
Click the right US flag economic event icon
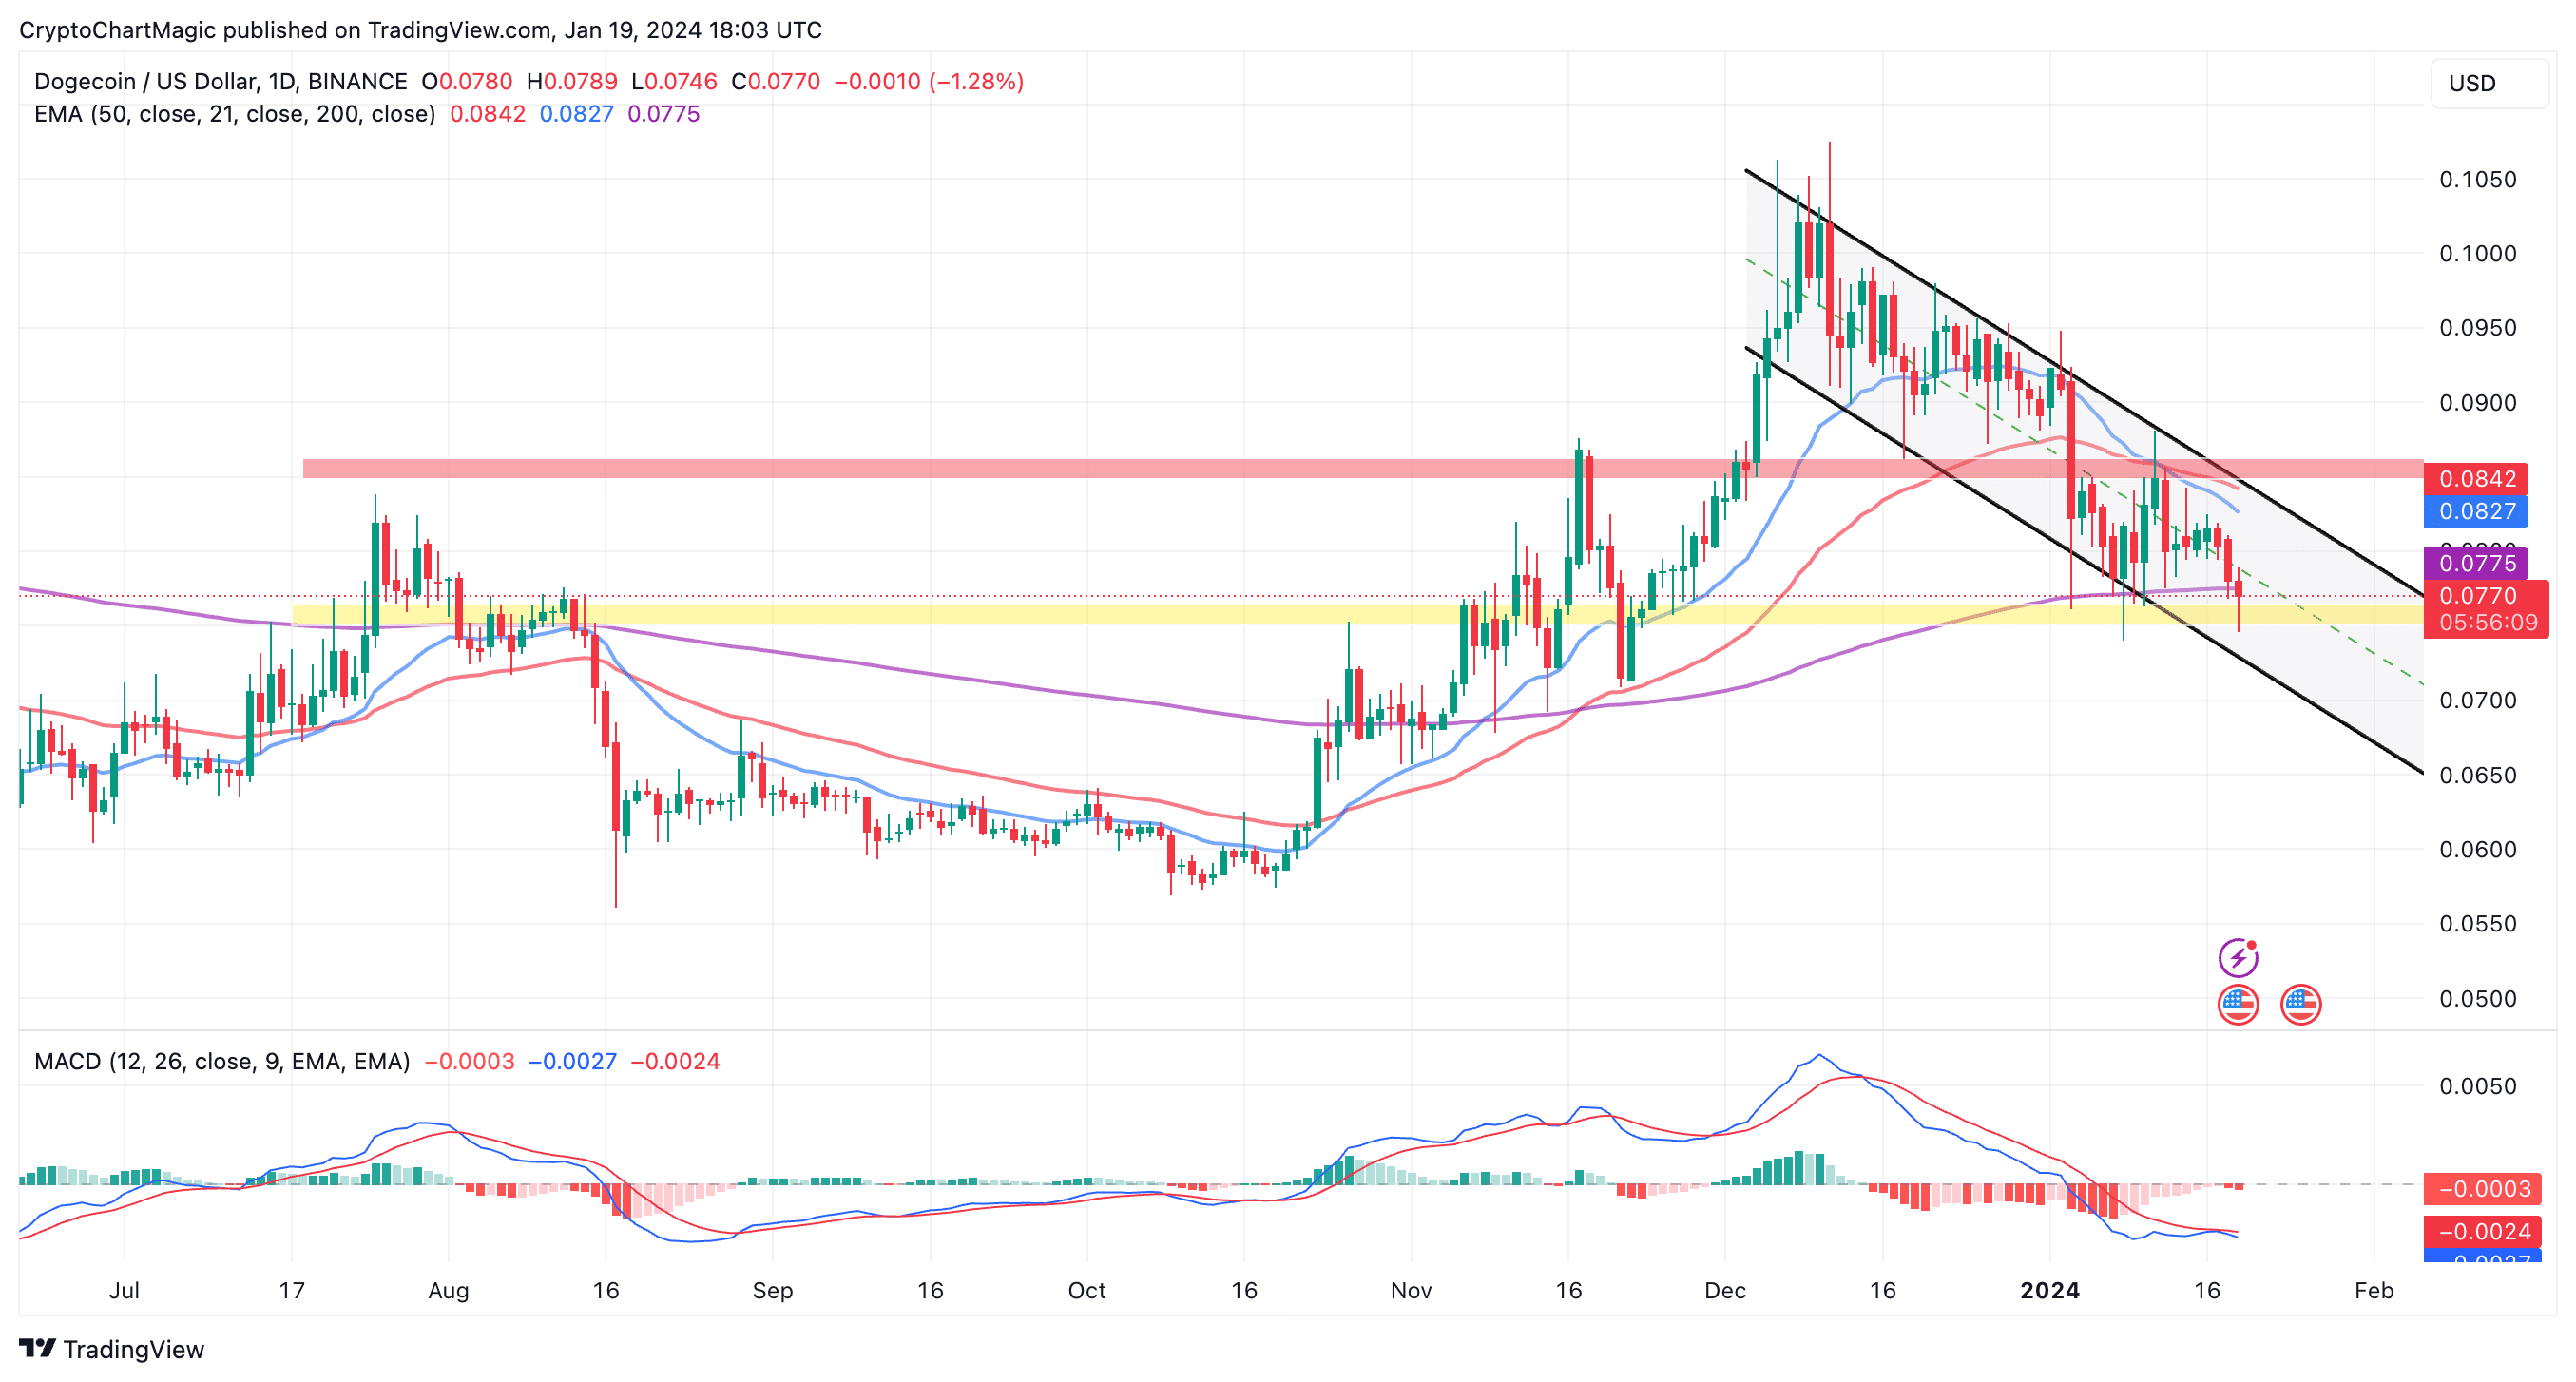[2300, 1004]
